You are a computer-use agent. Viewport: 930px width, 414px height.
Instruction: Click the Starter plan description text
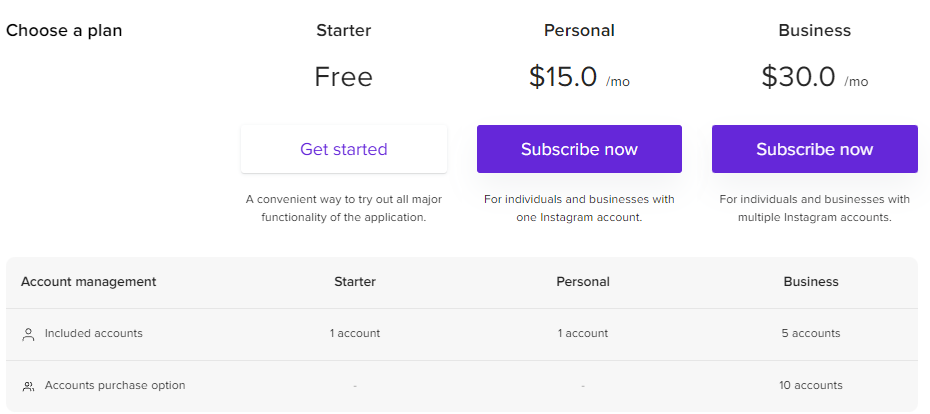(x=344, y=208)
